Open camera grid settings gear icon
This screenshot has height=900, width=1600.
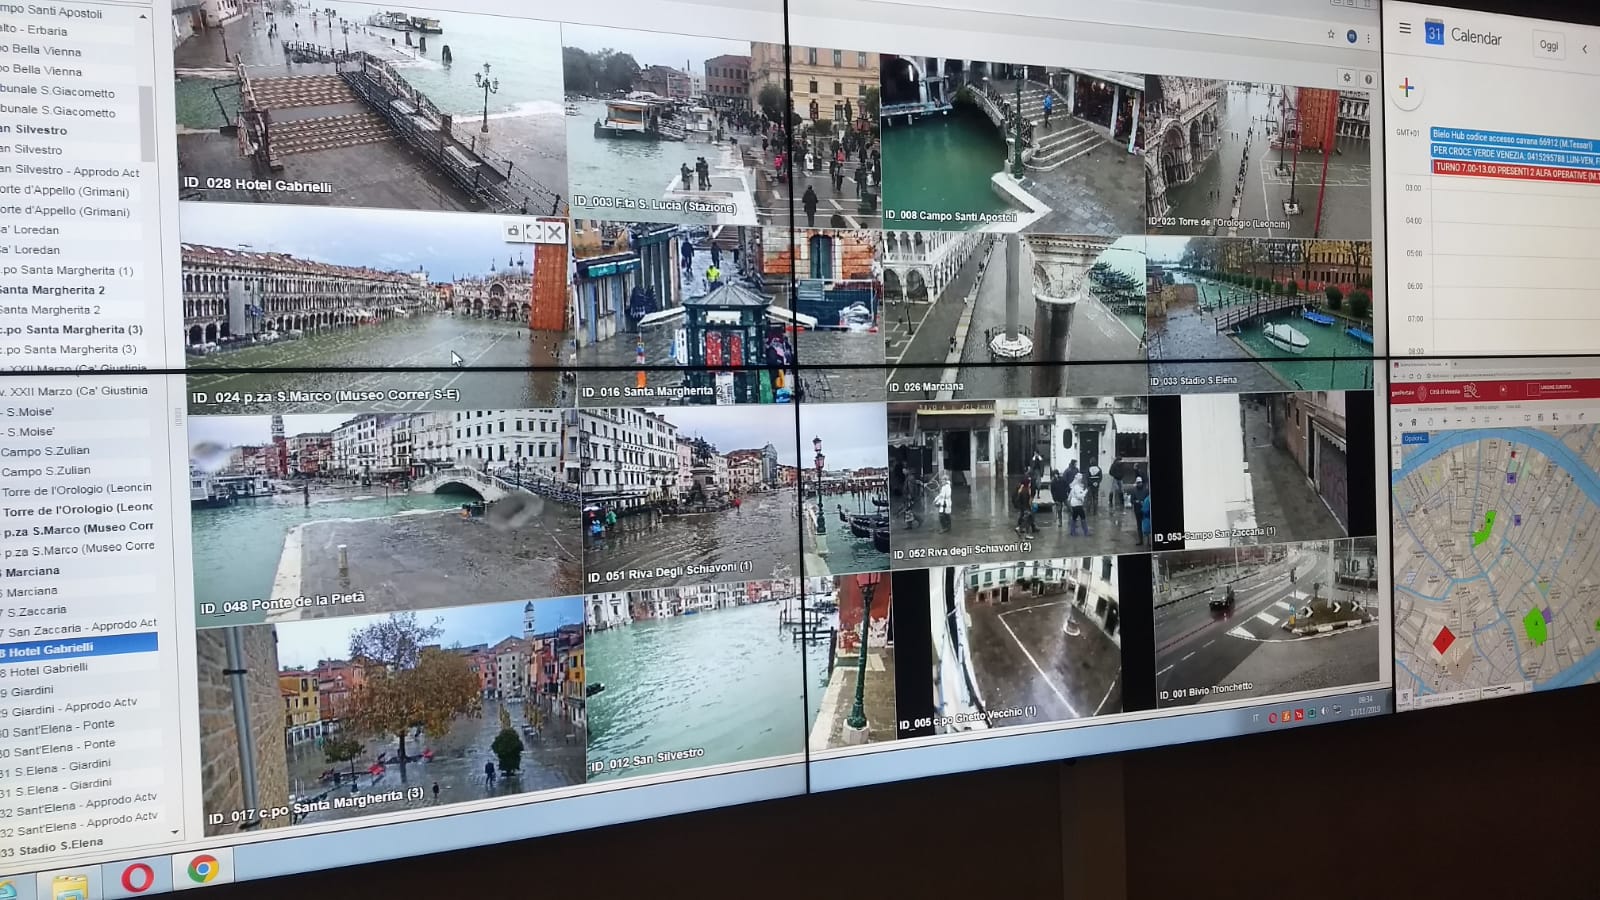click(x=1347, y=77)
